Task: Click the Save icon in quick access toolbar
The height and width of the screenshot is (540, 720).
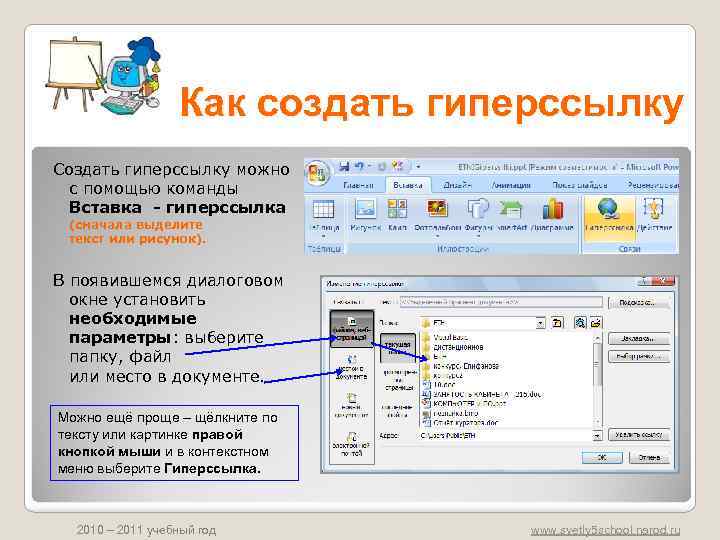Action: pyautogui.click(x=344, y=166)
